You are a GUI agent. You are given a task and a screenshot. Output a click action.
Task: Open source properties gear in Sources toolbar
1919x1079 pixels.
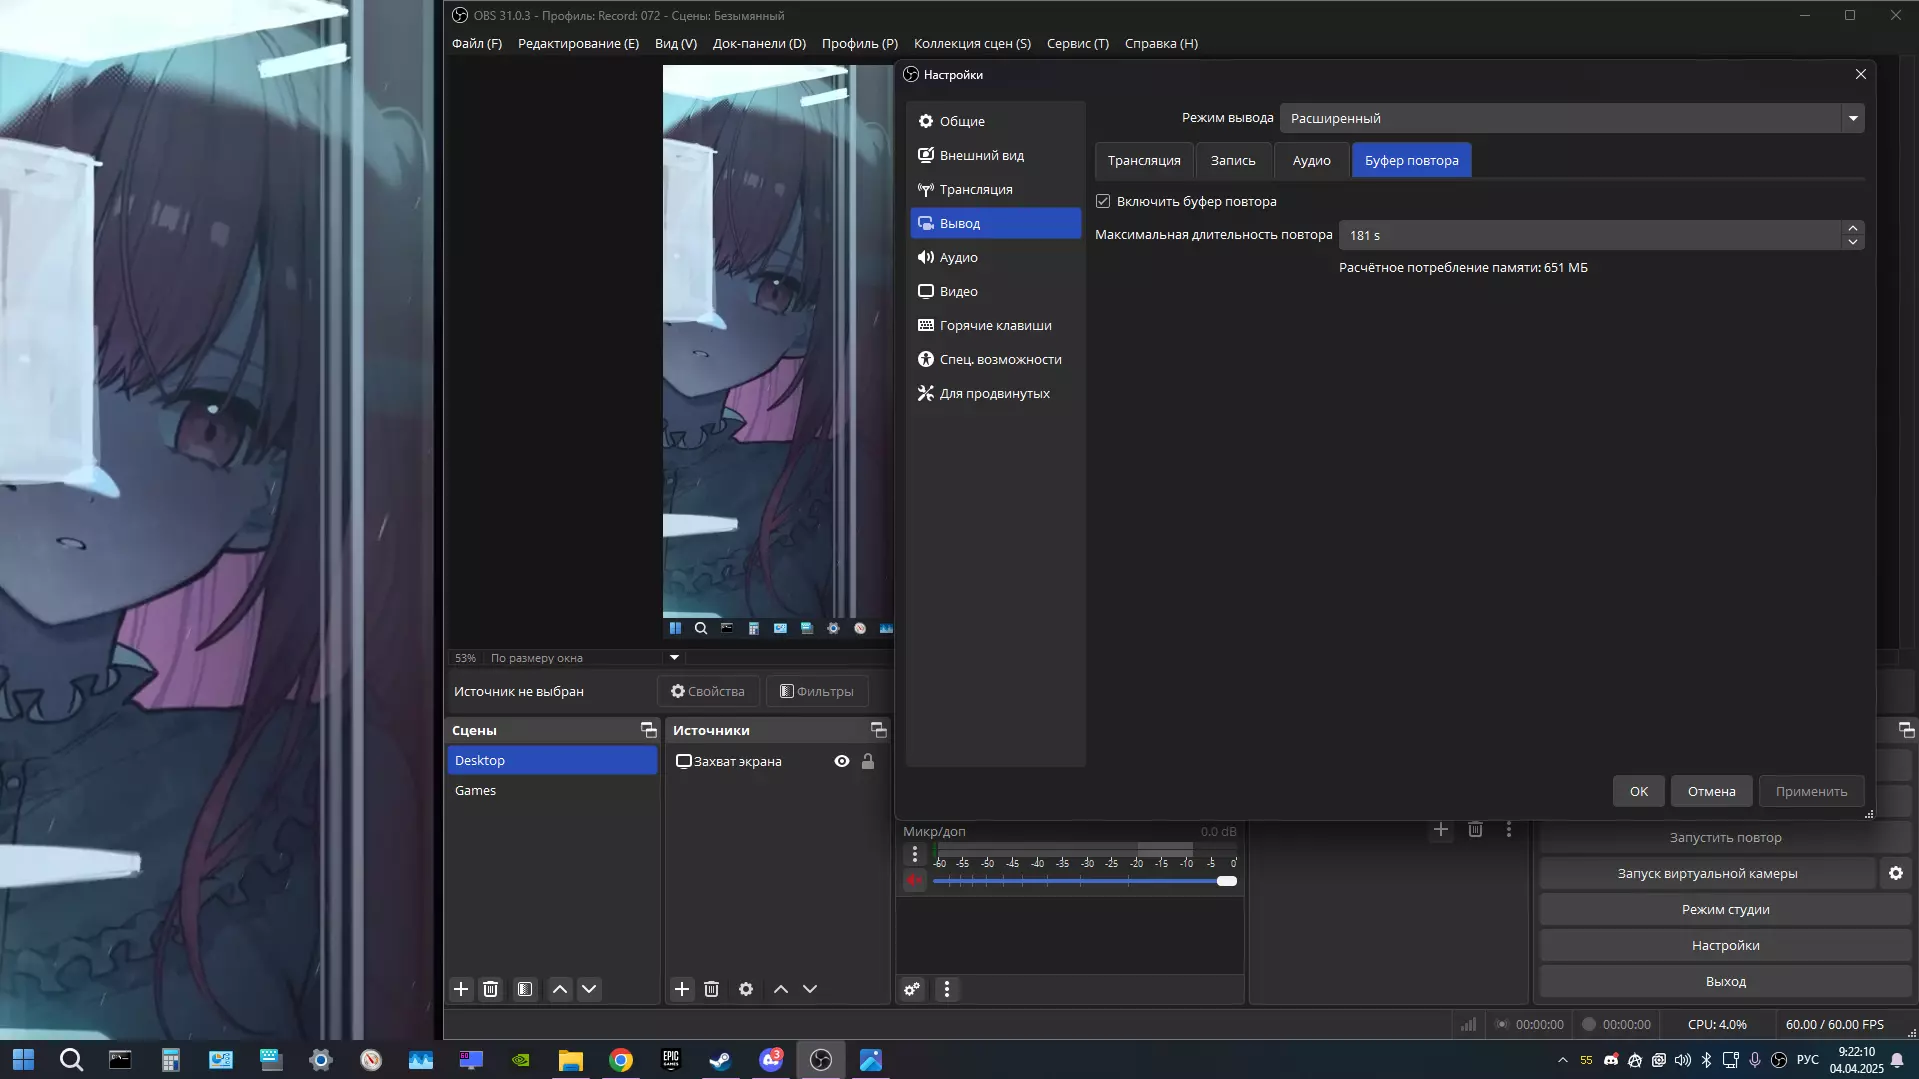pyautogui.click(x=745, y=989)
